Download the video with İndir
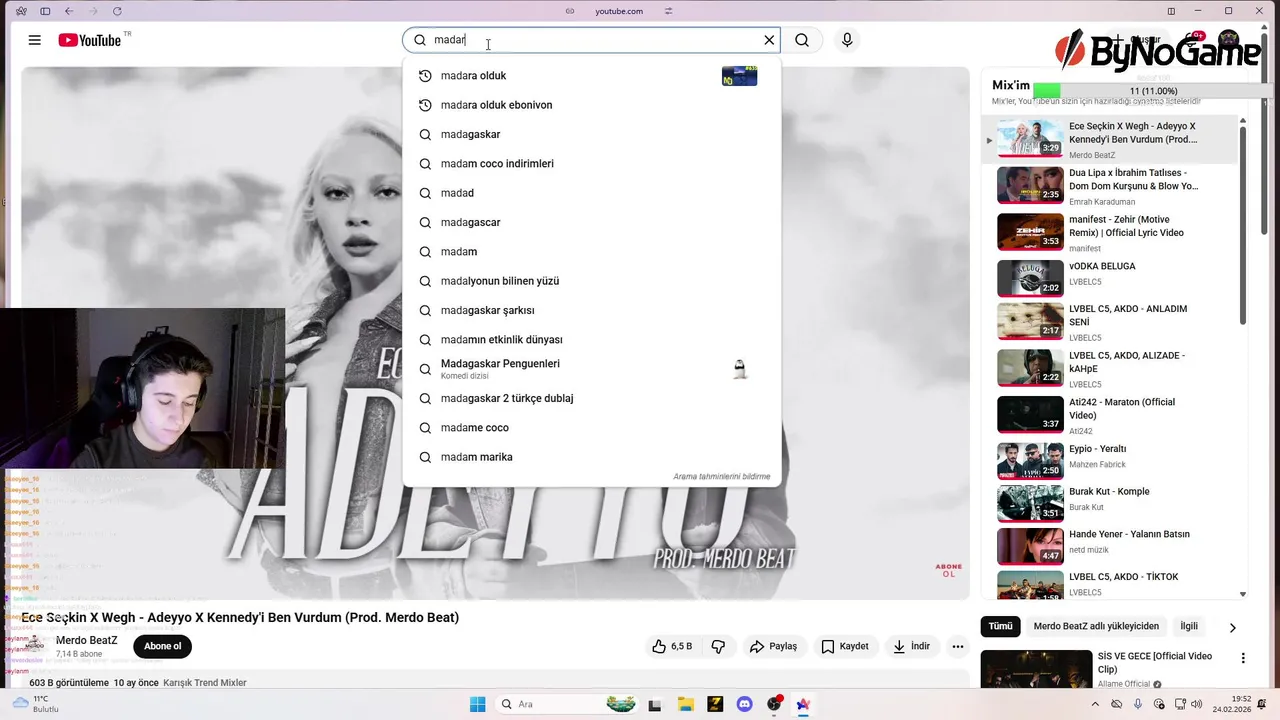Viewport: 1280px width, 720px height. tap(911, 647)
